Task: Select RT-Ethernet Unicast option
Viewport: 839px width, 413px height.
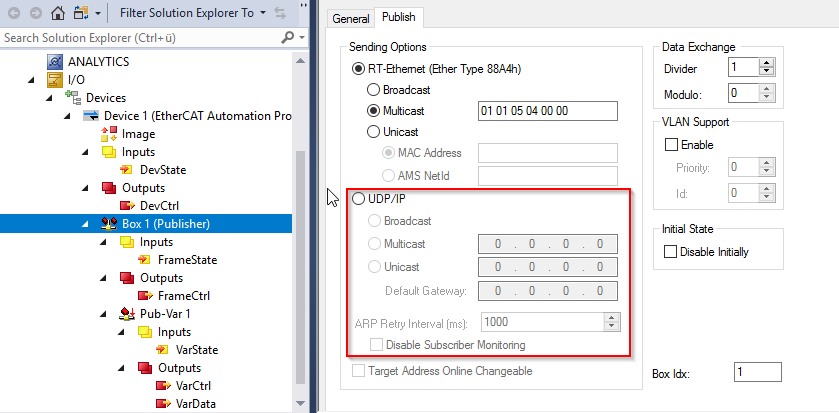Action: point(373,132)
